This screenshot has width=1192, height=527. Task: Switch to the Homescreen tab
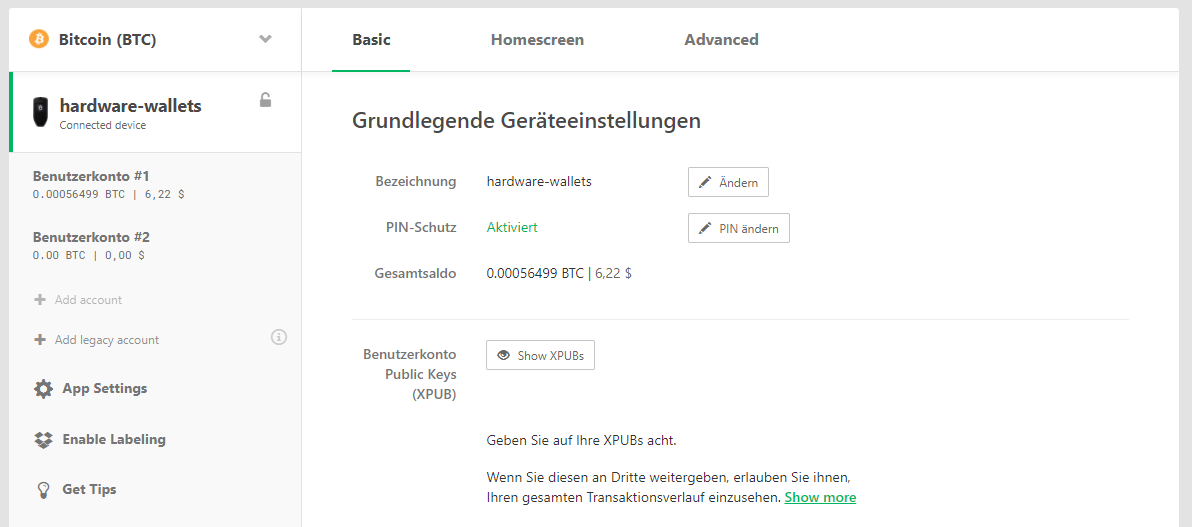click(537, 40)
